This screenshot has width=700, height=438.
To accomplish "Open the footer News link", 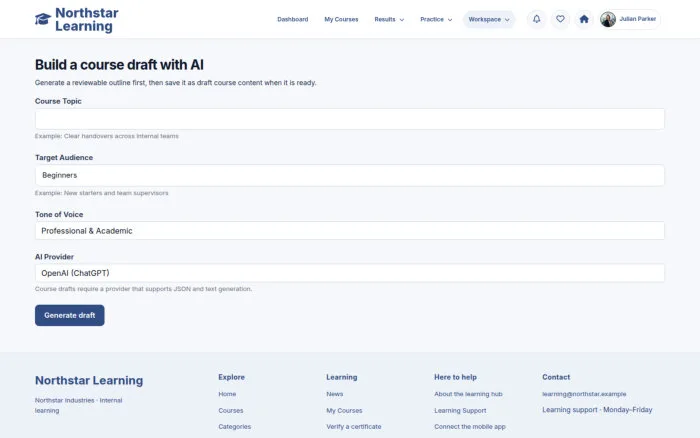I will point(334,394).
